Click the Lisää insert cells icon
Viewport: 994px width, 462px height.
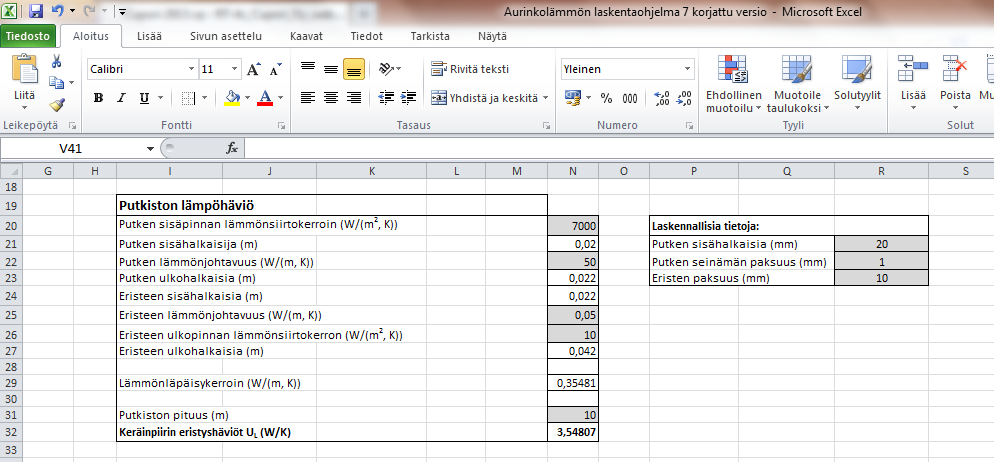coord(913,68)
